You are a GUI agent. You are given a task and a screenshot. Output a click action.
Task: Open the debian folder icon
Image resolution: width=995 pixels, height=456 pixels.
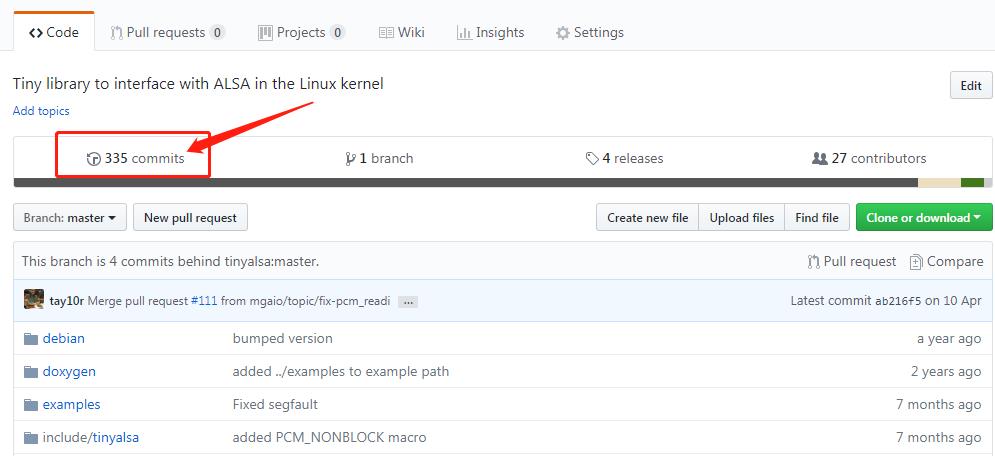30,338
